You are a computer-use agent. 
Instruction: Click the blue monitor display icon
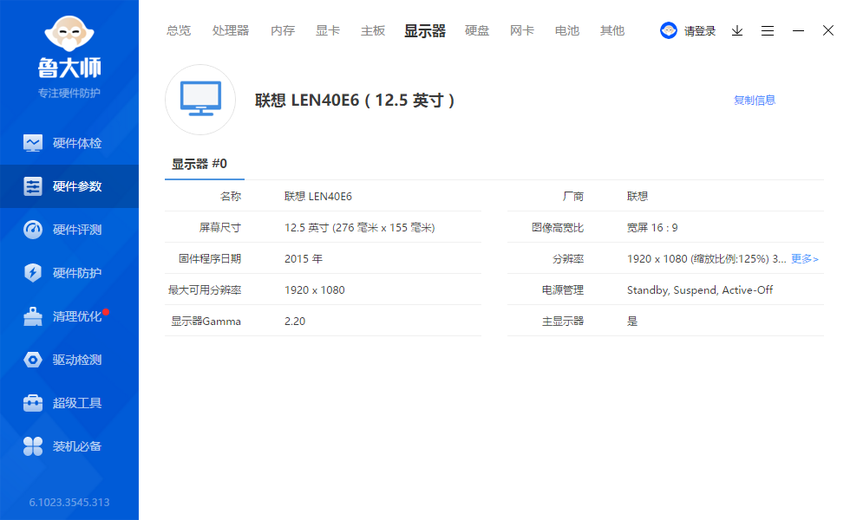[201, 99]
